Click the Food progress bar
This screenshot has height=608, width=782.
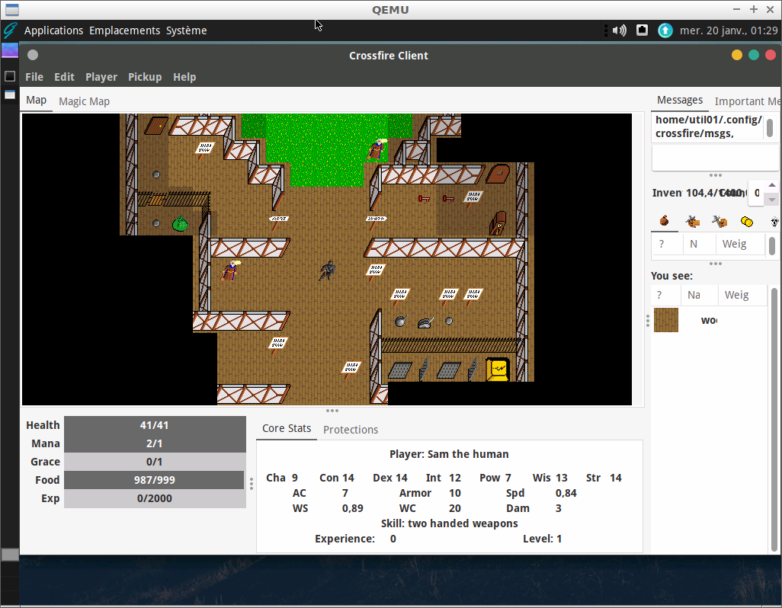click(155, 480)
